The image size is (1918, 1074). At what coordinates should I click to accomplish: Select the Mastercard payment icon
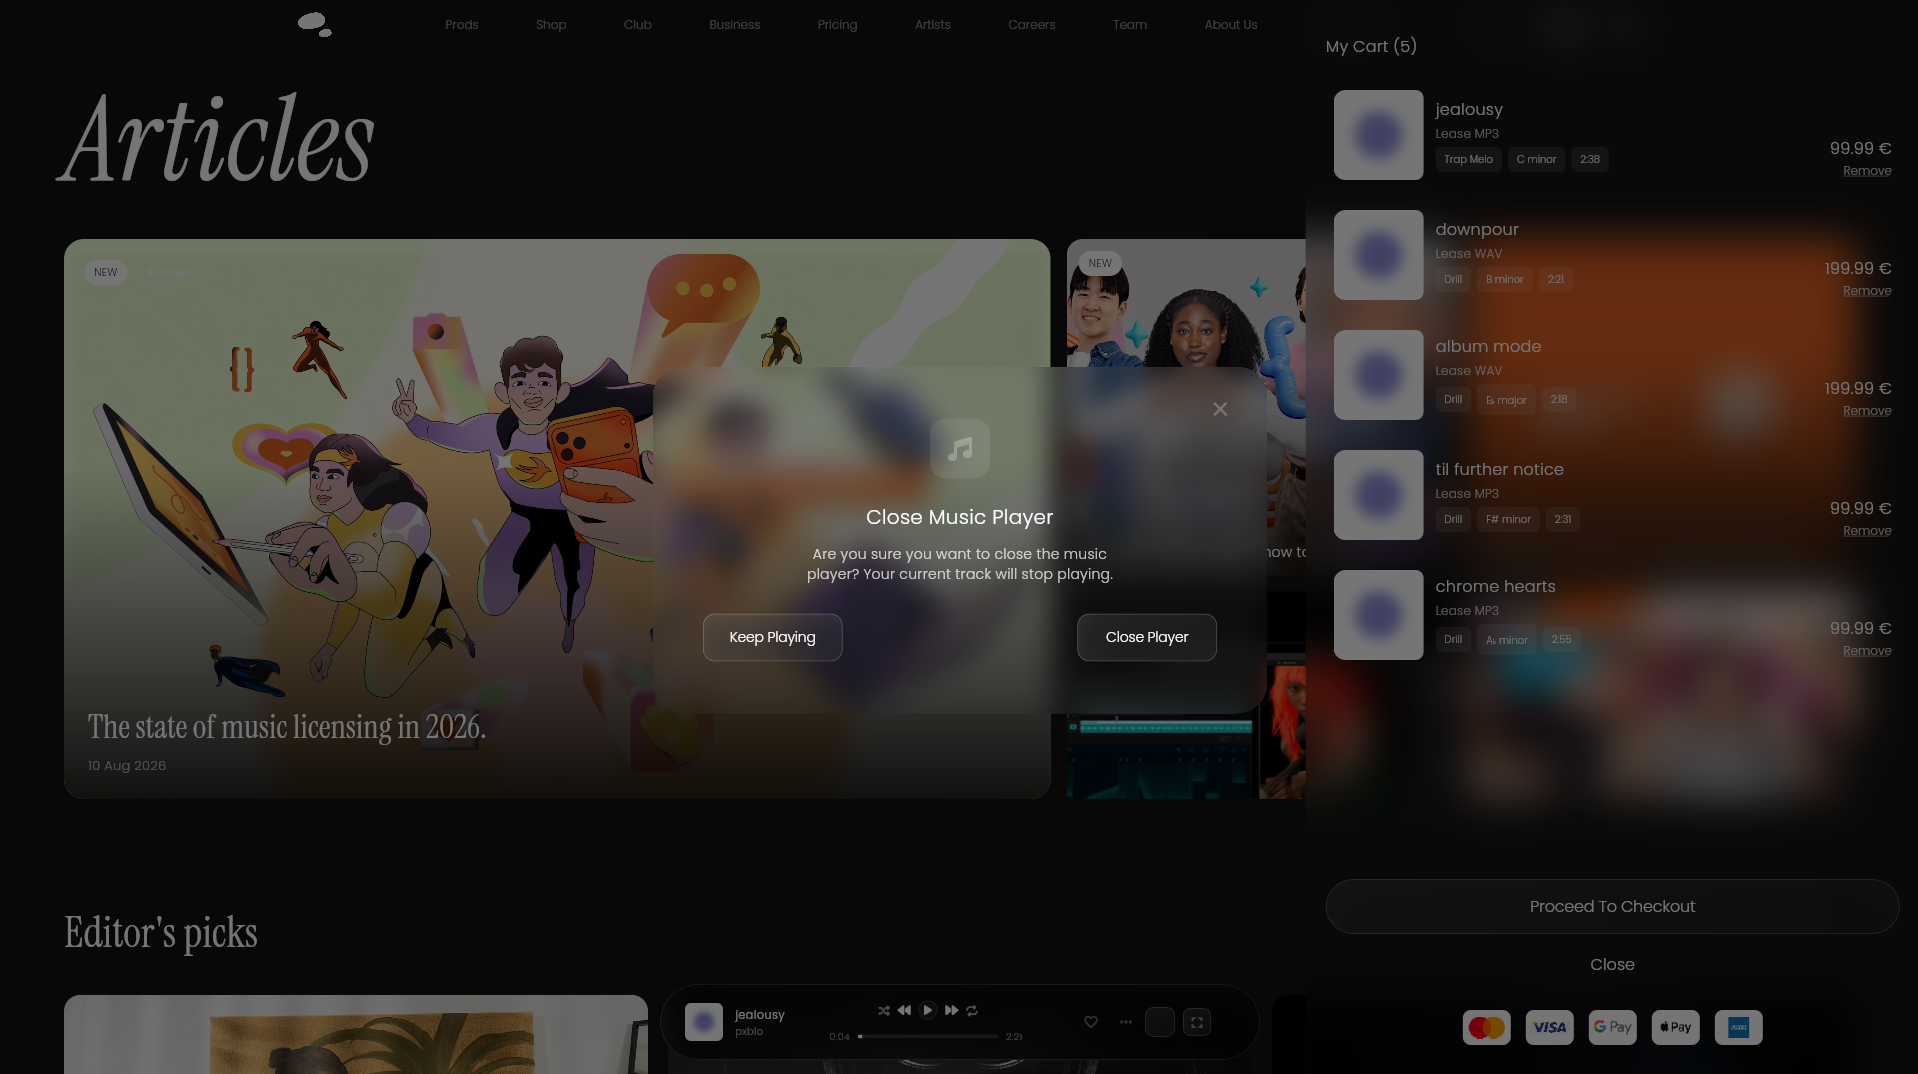pos(1486,1027)
